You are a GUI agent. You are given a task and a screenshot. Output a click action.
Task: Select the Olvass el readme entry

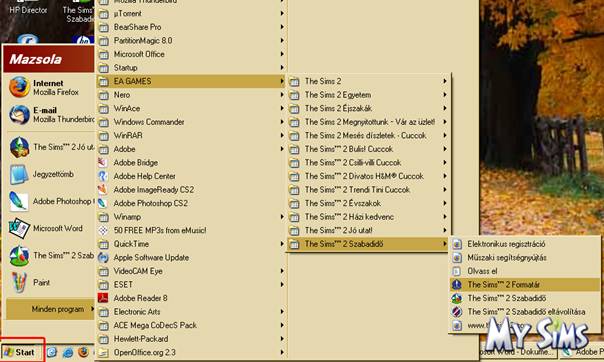pyautogui.click(x=524, y=271)
